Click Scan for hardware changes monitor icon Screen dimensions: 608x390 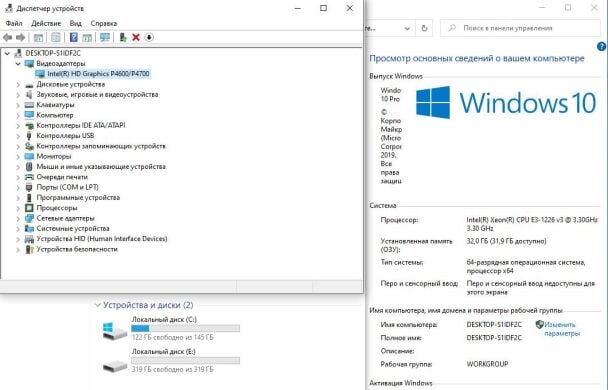click(105, 37)
